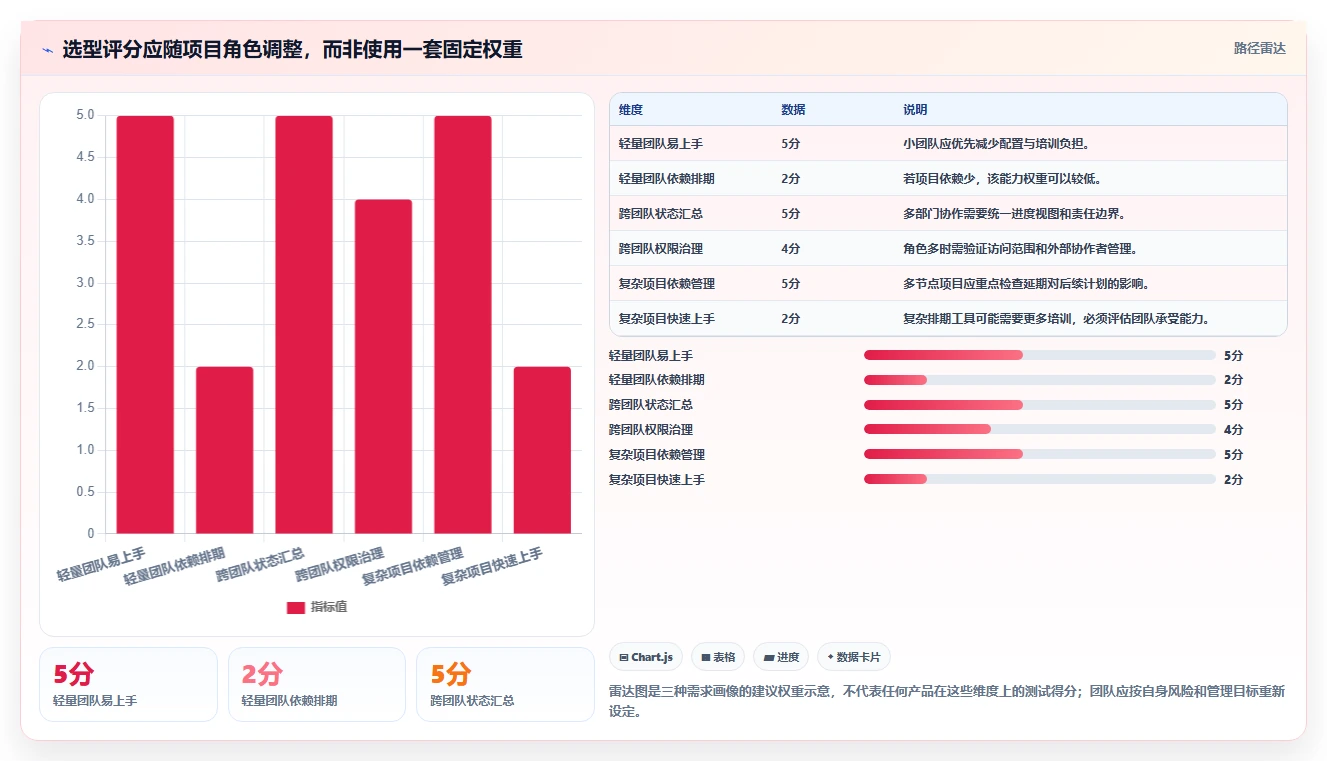Toggle the 指标值 legend swatch
The height and width of the screenshot is (761, 1327).
click(296, 607)
